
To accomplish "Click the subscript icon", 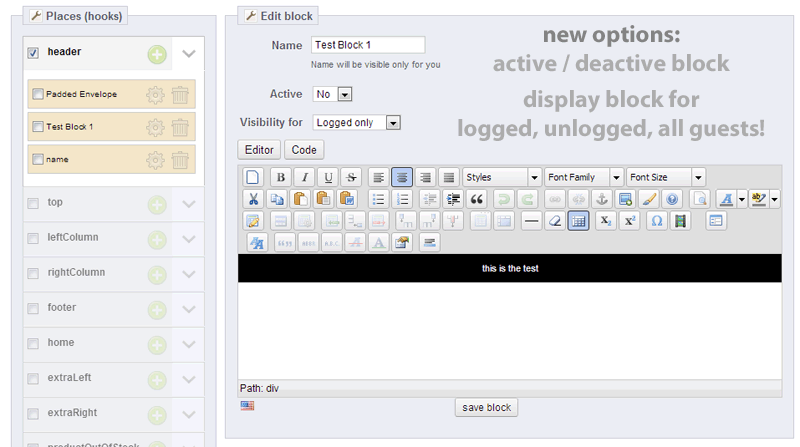I will pyautogui.click(x=605, y=221).
